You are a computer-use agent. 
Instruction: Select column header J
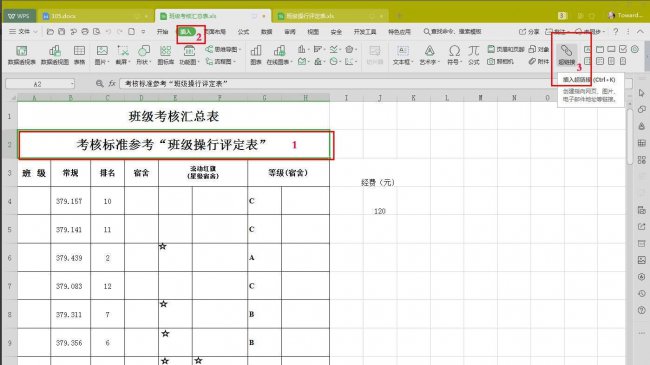coord(380,98)
